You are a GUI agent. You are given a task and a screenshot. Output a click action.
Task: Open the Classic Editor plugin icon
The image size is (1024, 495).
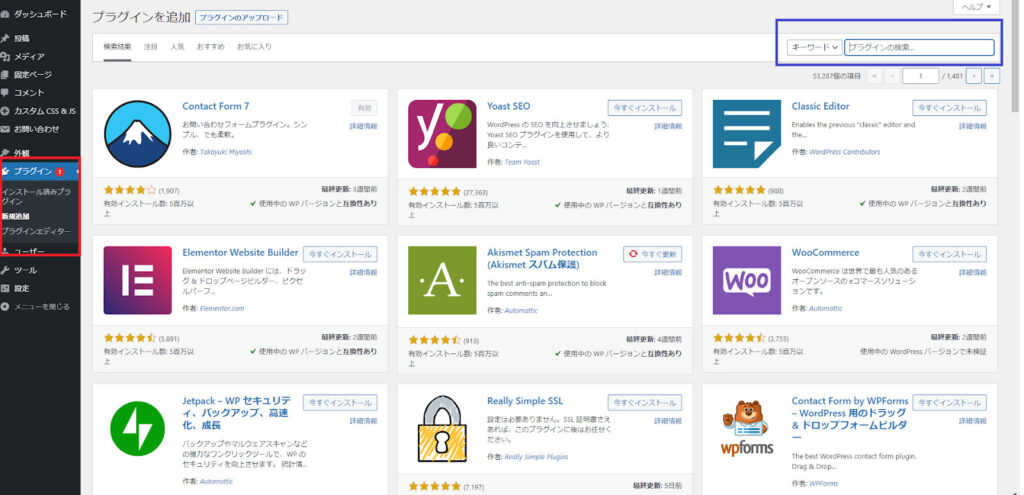tap(746, 134)
